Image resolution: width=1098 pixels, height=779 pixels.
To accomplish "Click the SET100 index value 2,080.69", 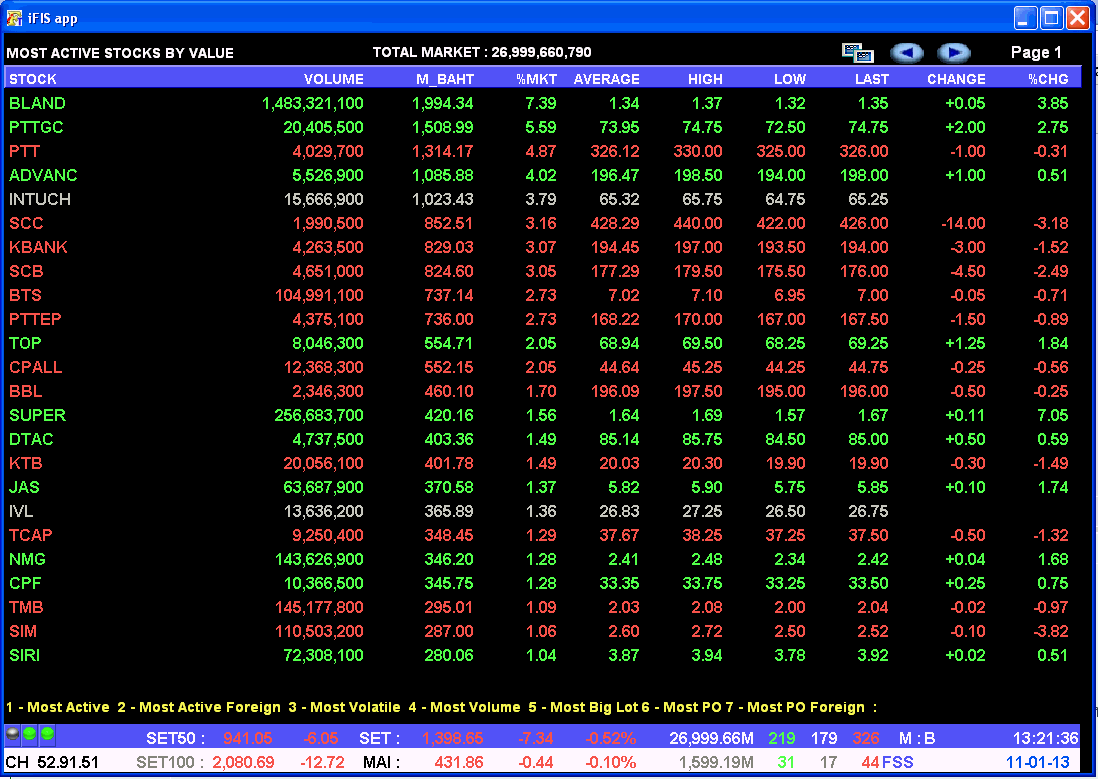I will pos(243,762).
